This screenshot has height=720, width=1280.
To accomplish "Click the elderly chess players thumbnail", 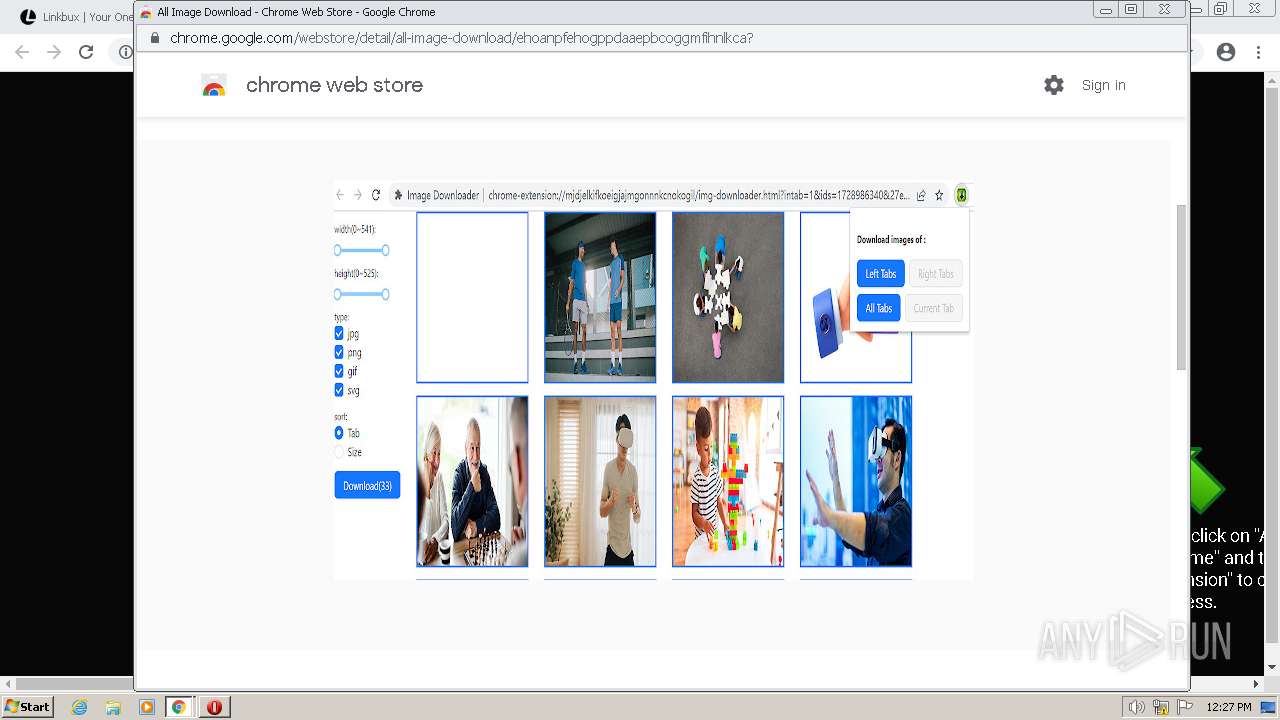I will 472,481.
